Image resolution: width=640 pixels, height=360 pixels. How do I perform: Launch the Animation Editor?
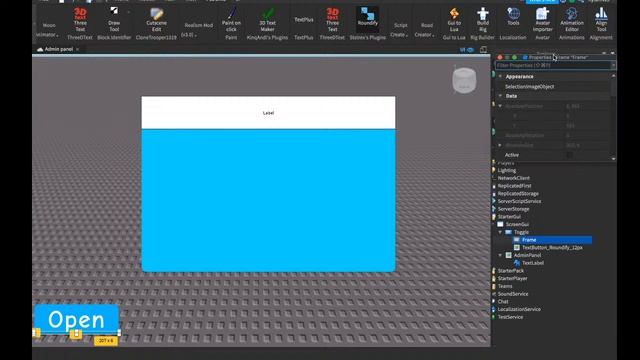(x=571, y=20)
